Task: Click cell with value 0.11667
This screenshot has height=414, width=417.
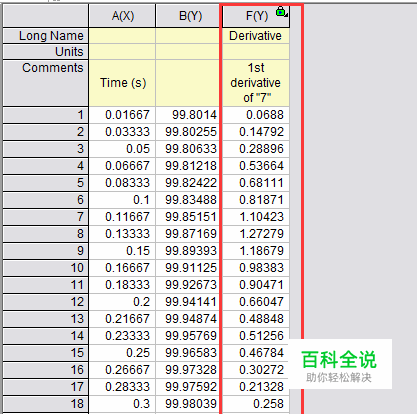Action: (122, 217)
